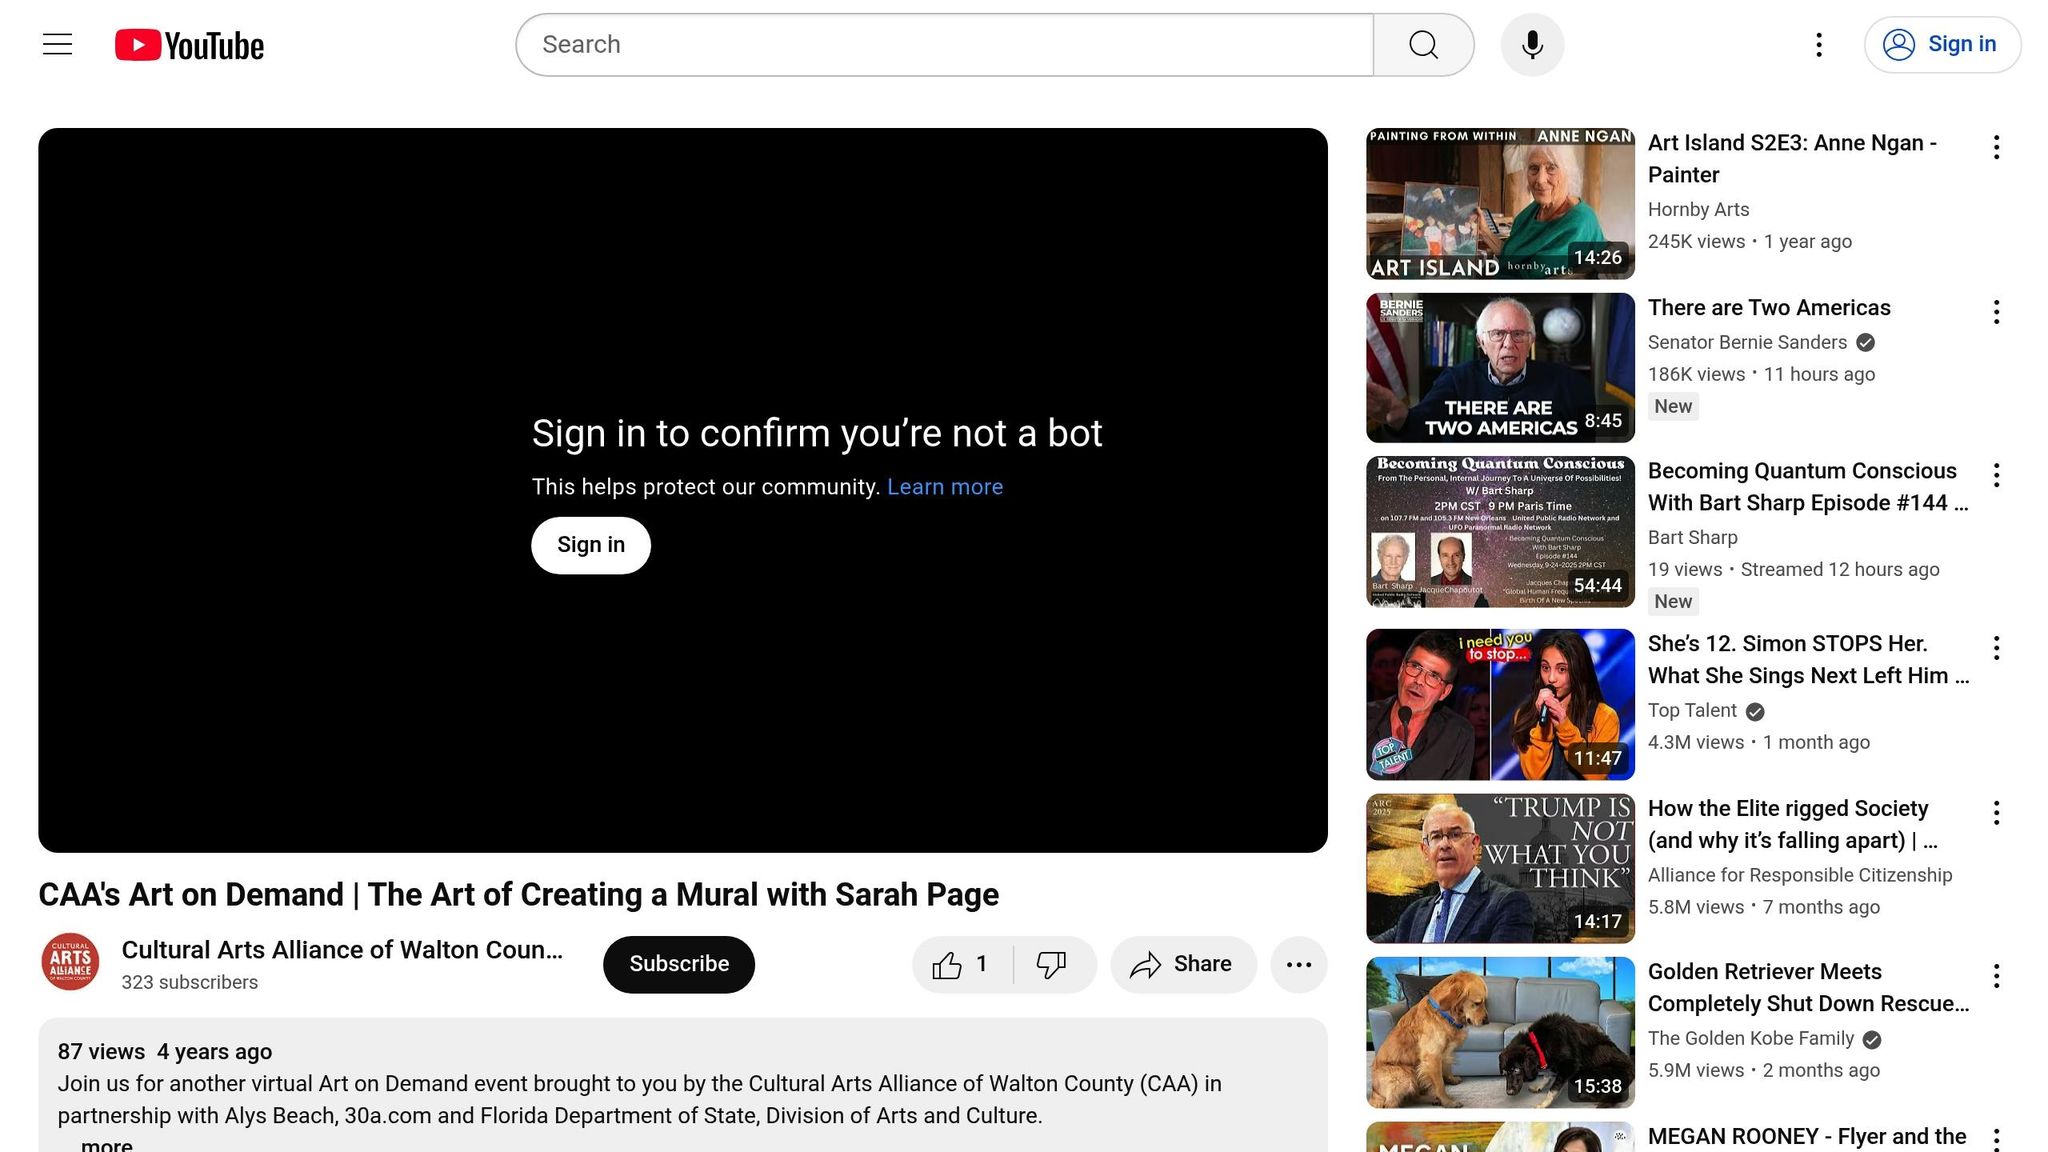Subscribe to Cultural Arts Alliance channel

(x=679, y=964)
